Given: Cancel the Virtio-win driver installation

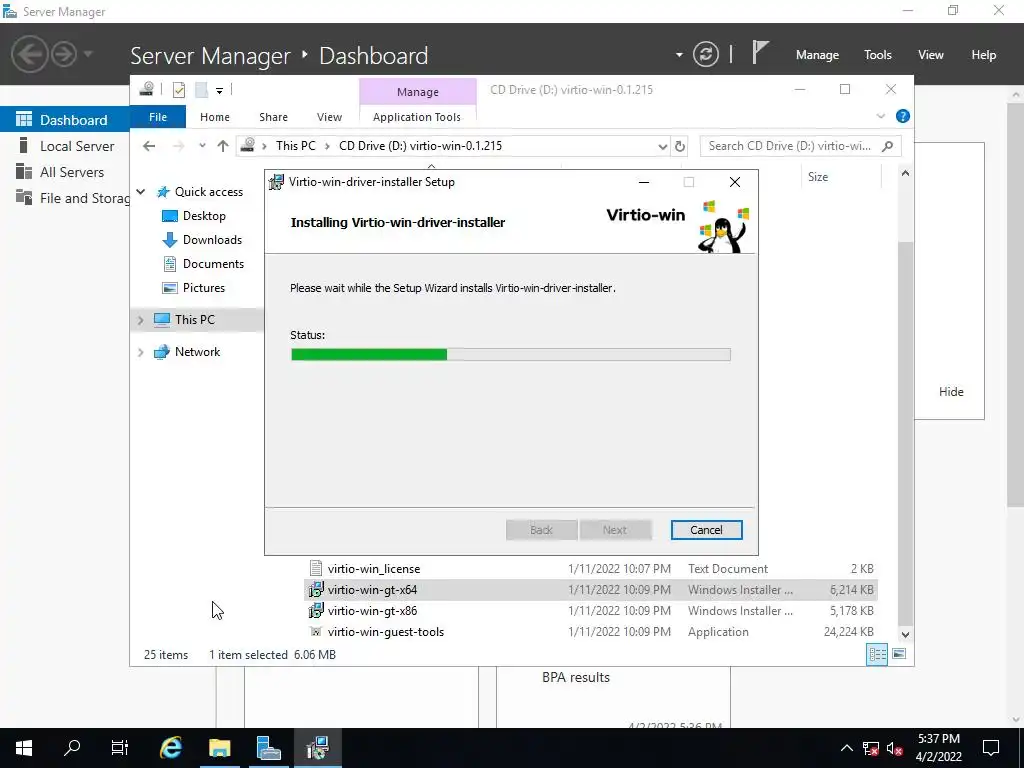Looking at the screenshot, I should (x=706, y=530).
